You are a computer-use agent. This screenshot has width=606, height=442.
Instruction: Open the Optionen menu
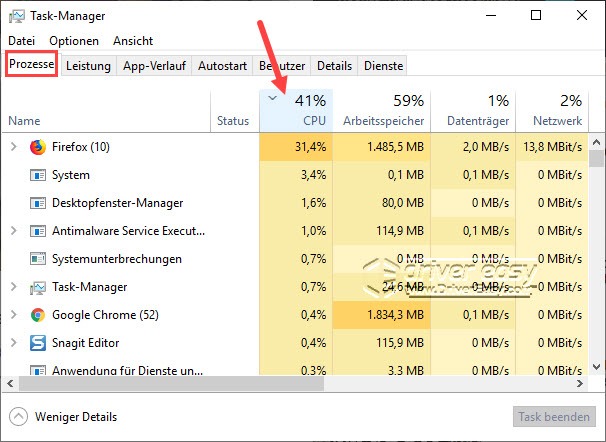74,41
